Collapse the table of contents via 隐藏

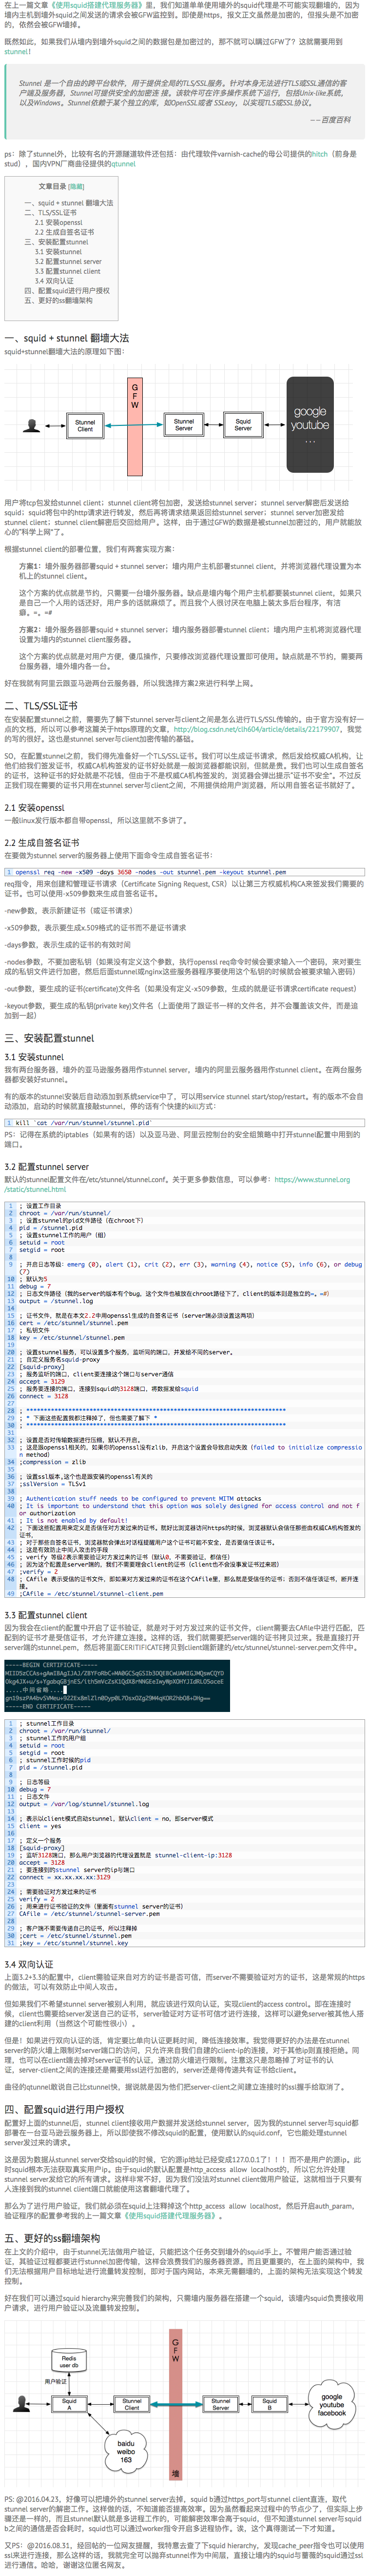coord(76,186)
